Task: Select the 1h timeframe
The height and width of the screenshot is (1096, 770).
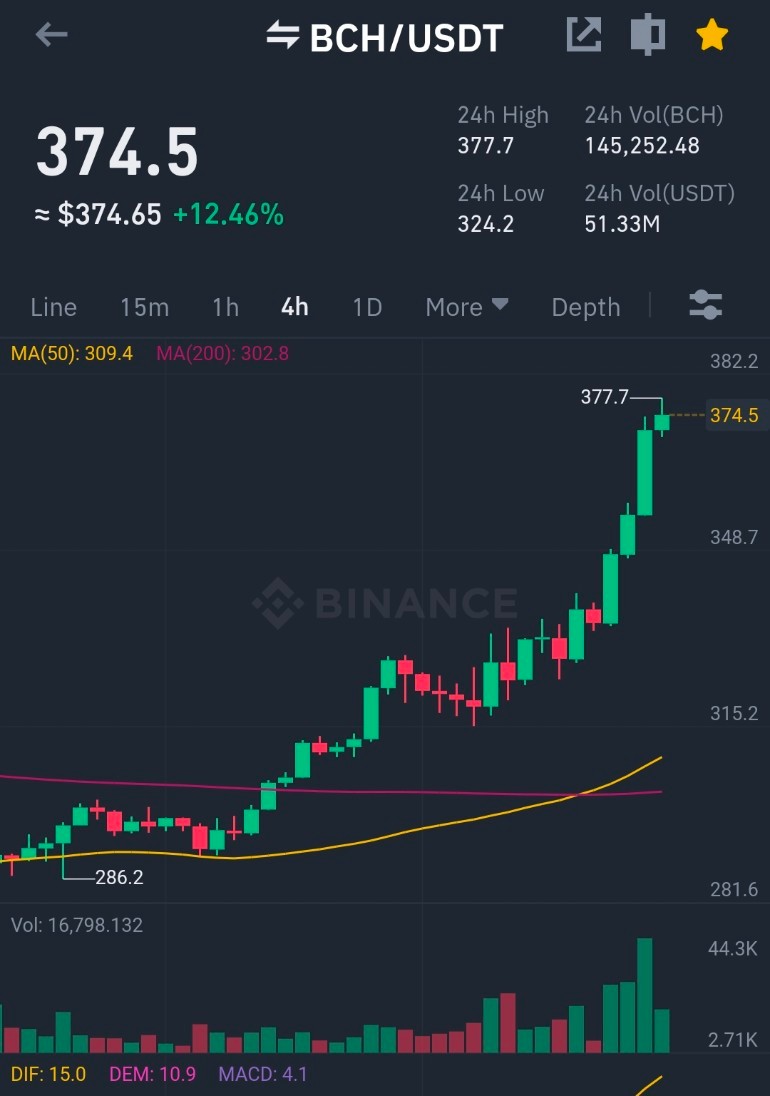Action: click(x=226, y=307)
